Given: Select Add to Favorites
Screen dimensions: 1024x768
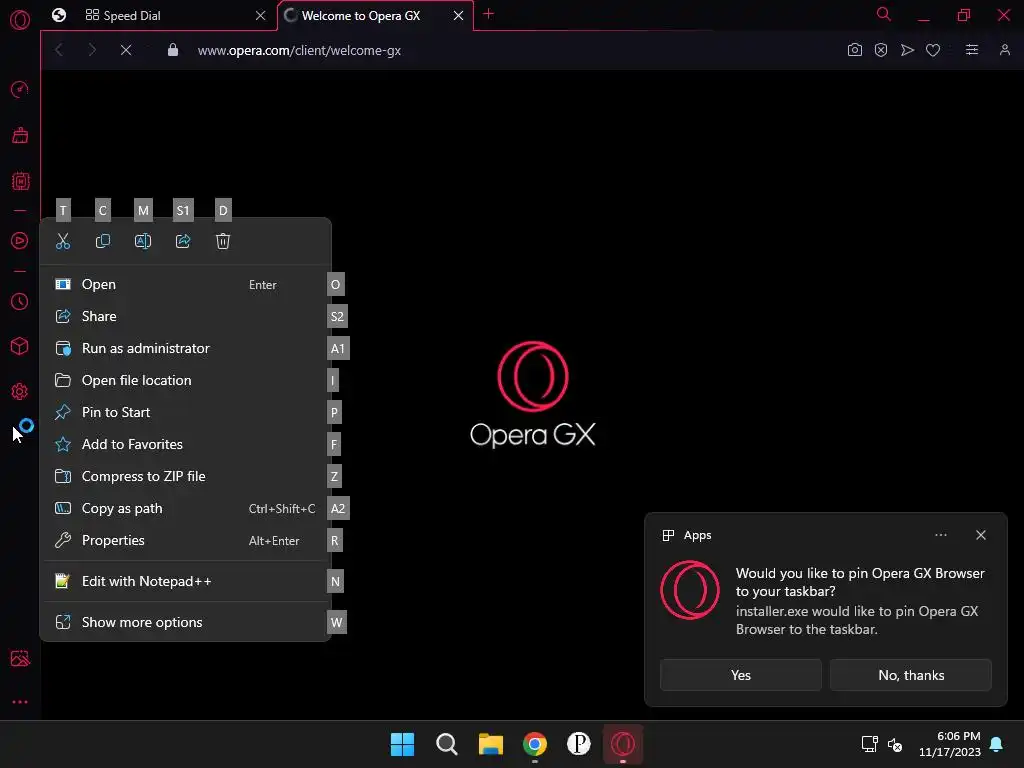Looking at the screenshot, I should pos(185,444).
